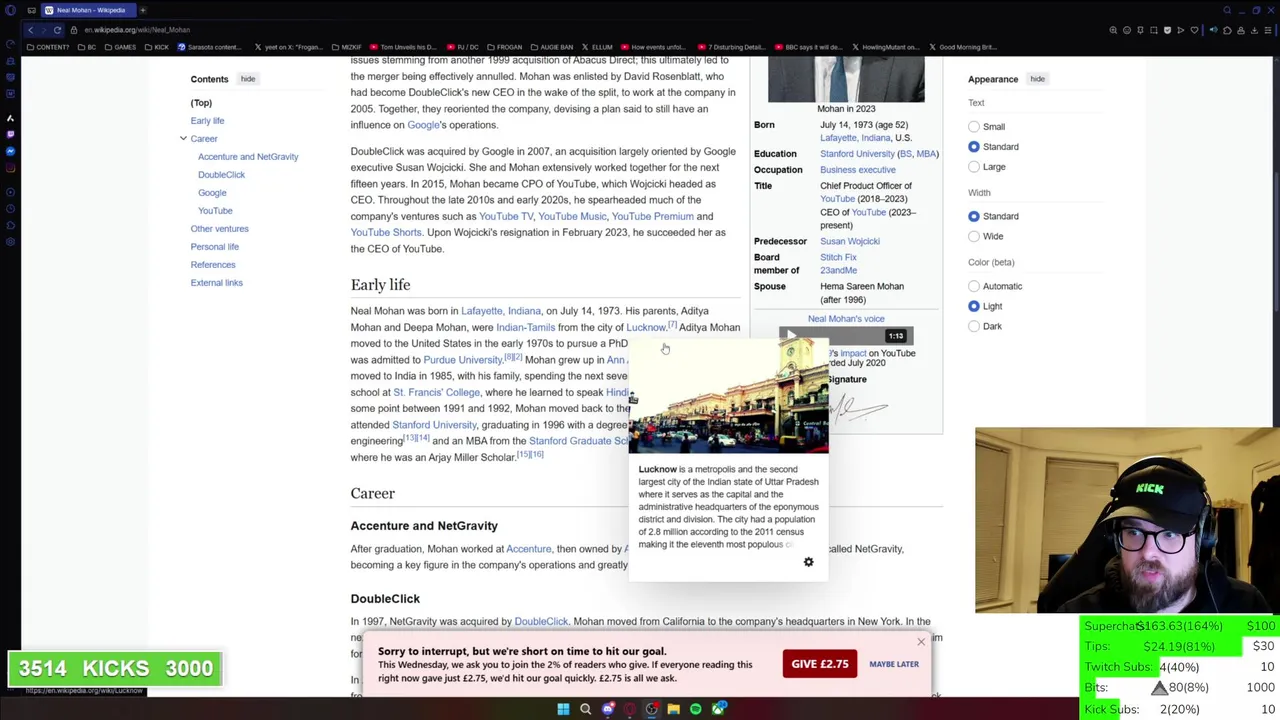The height and width of the screenshot is (720, 1280).
Task: Select Large text size
Action: 974,167
